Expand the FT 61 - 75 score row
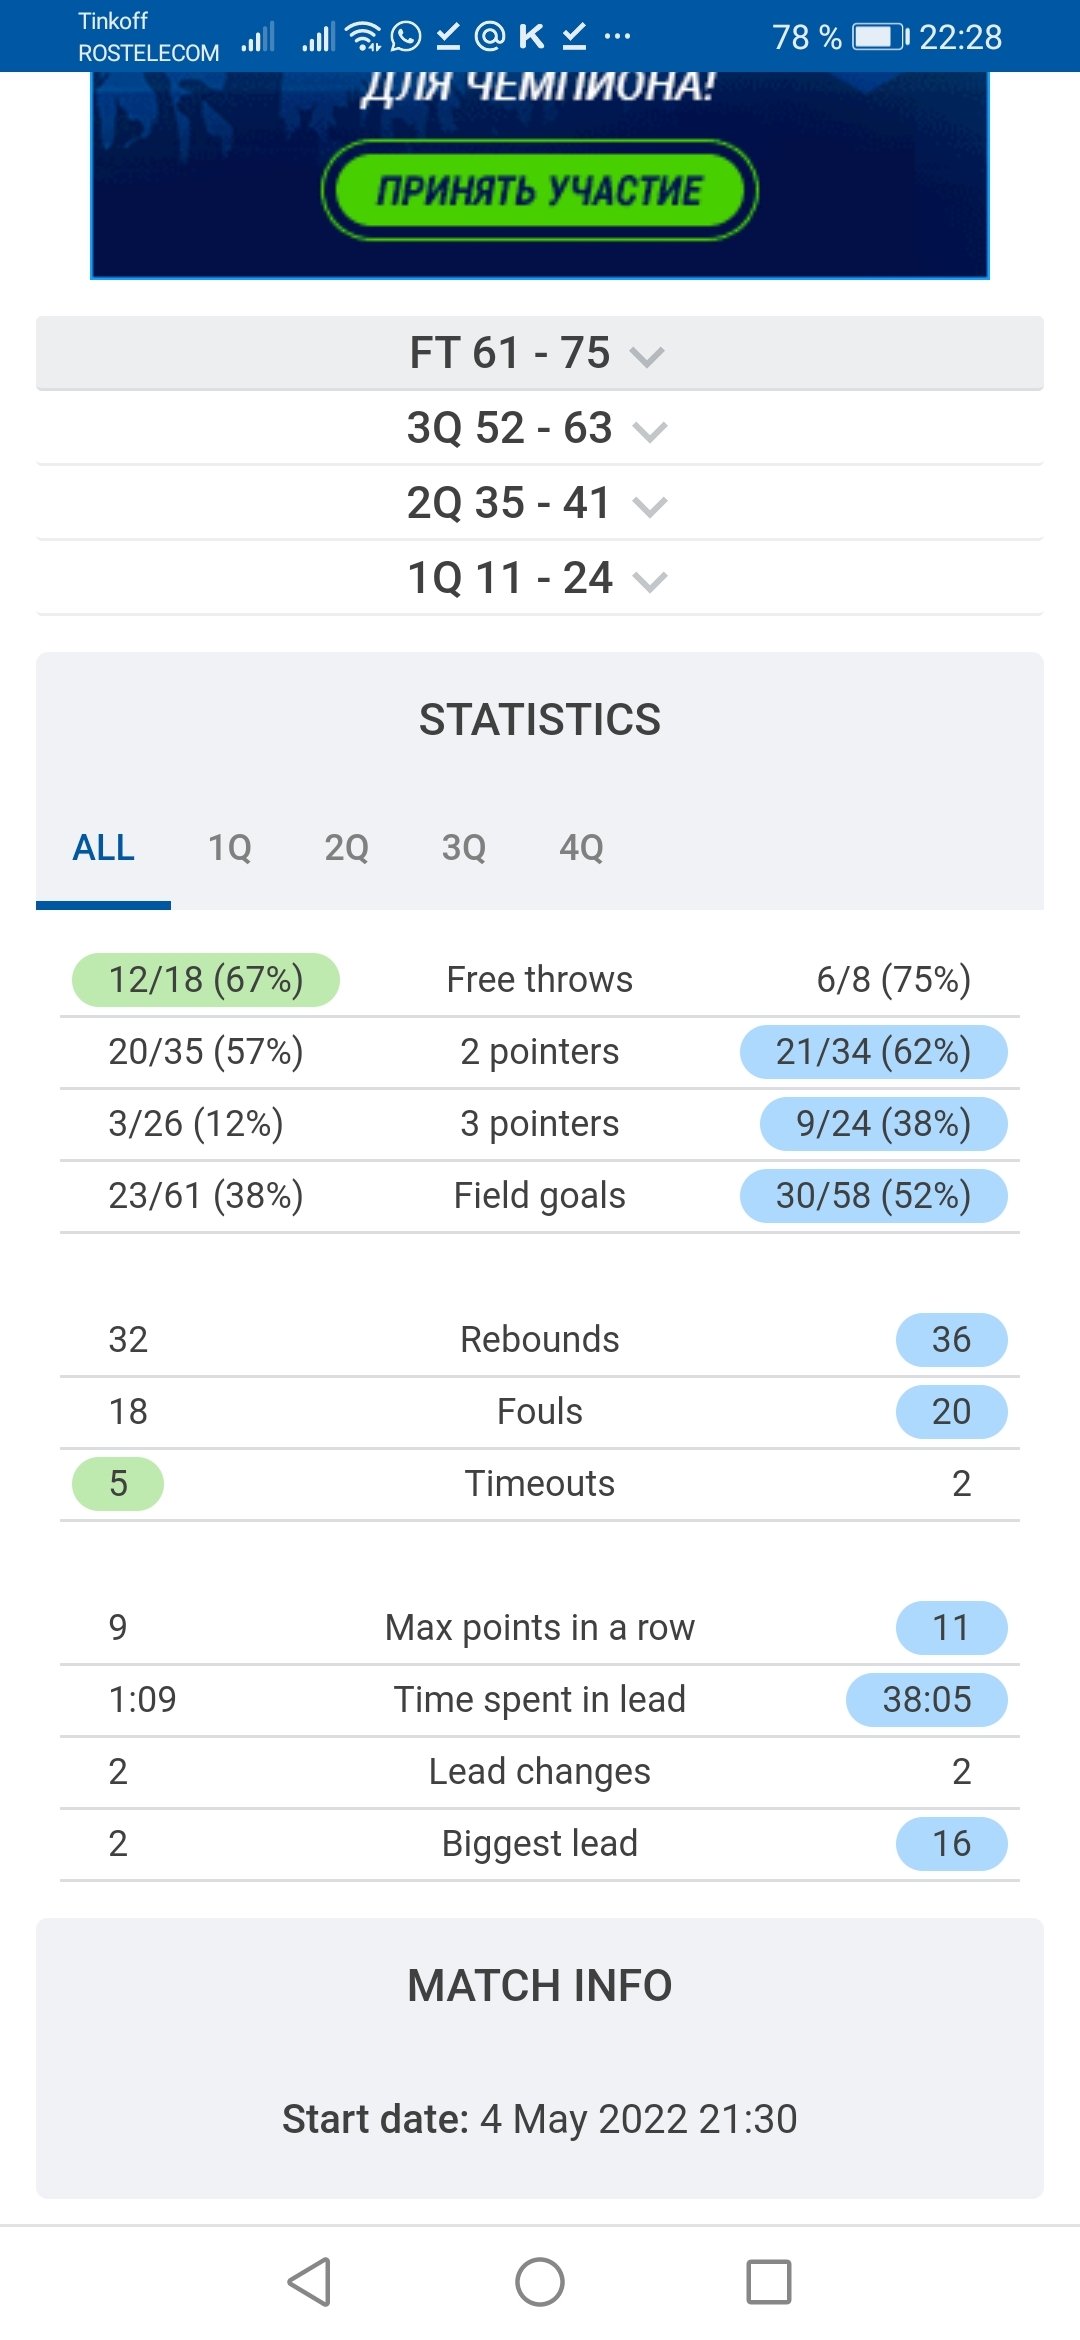This screenshot has height=2340, width=1080. pyautogui.click(x=540, y=353)
